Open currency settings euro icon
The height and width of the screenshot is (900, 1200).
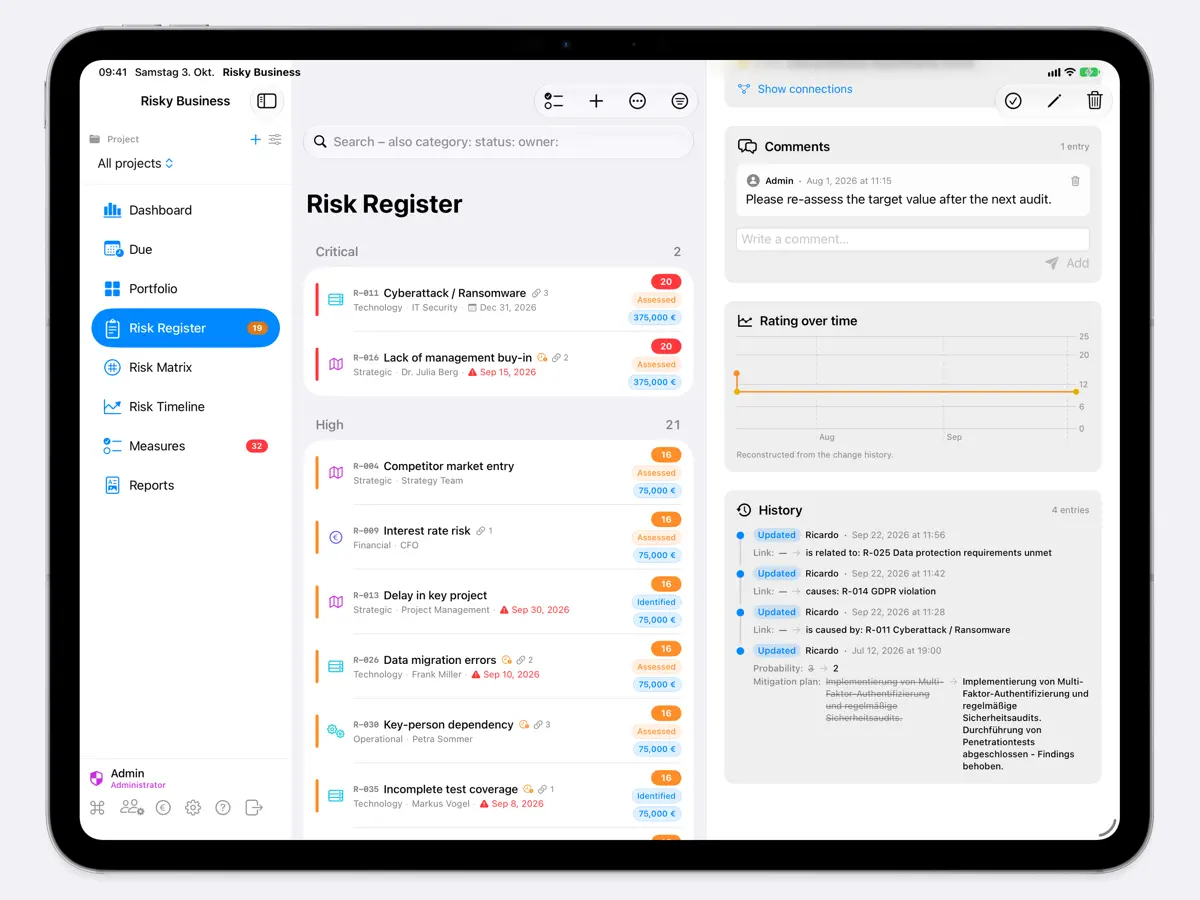163,808
